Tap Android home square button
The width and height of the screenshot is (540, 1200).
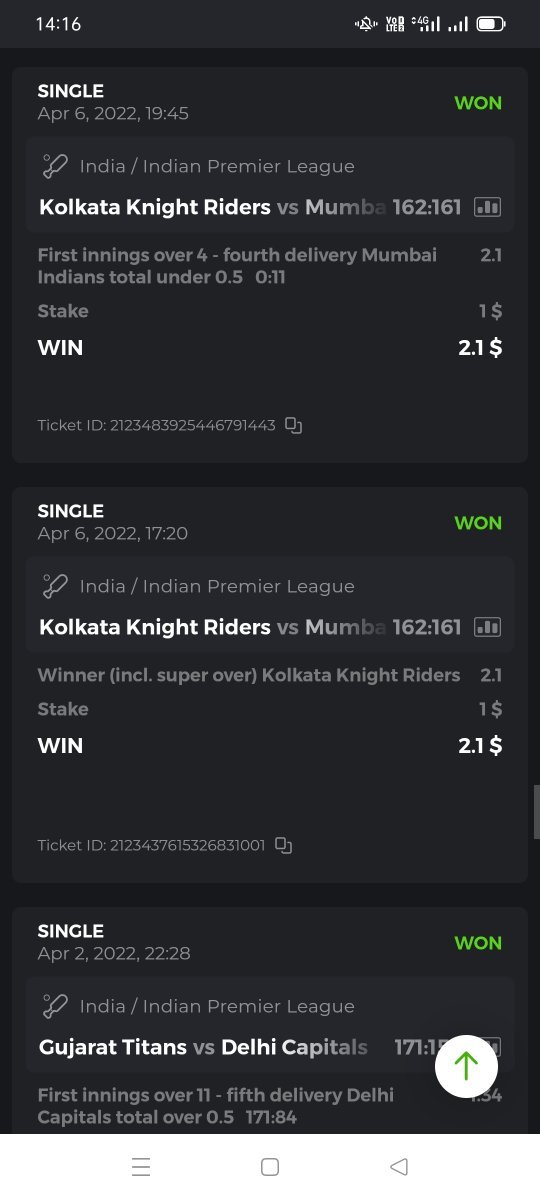pos(269,1167)
